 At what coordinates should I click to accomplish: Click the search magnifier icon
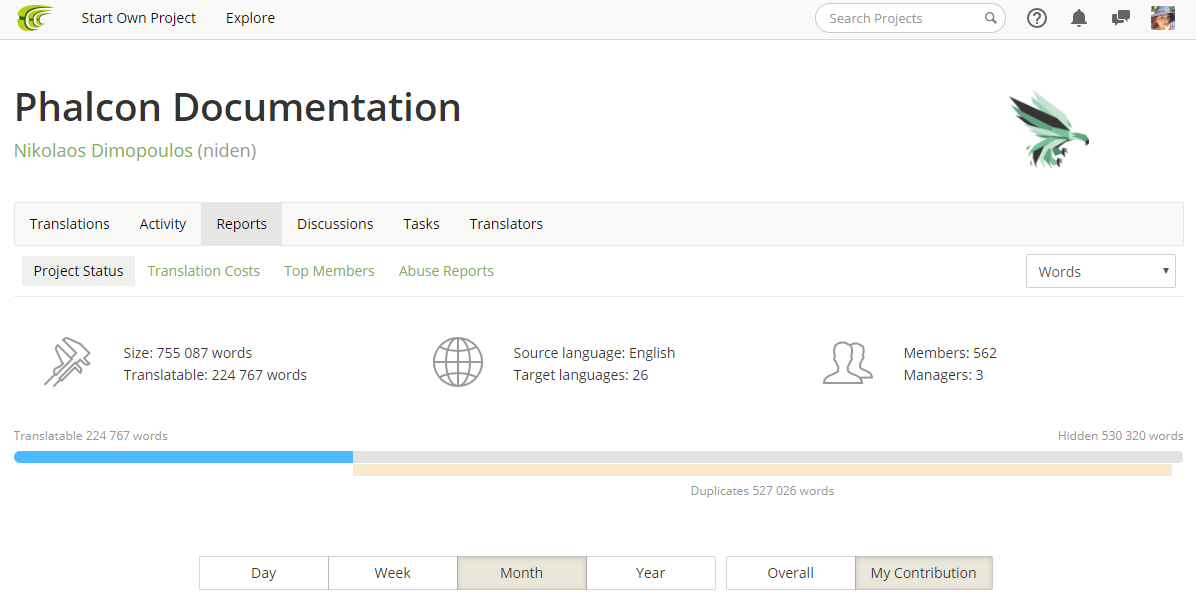pos(990,18)
